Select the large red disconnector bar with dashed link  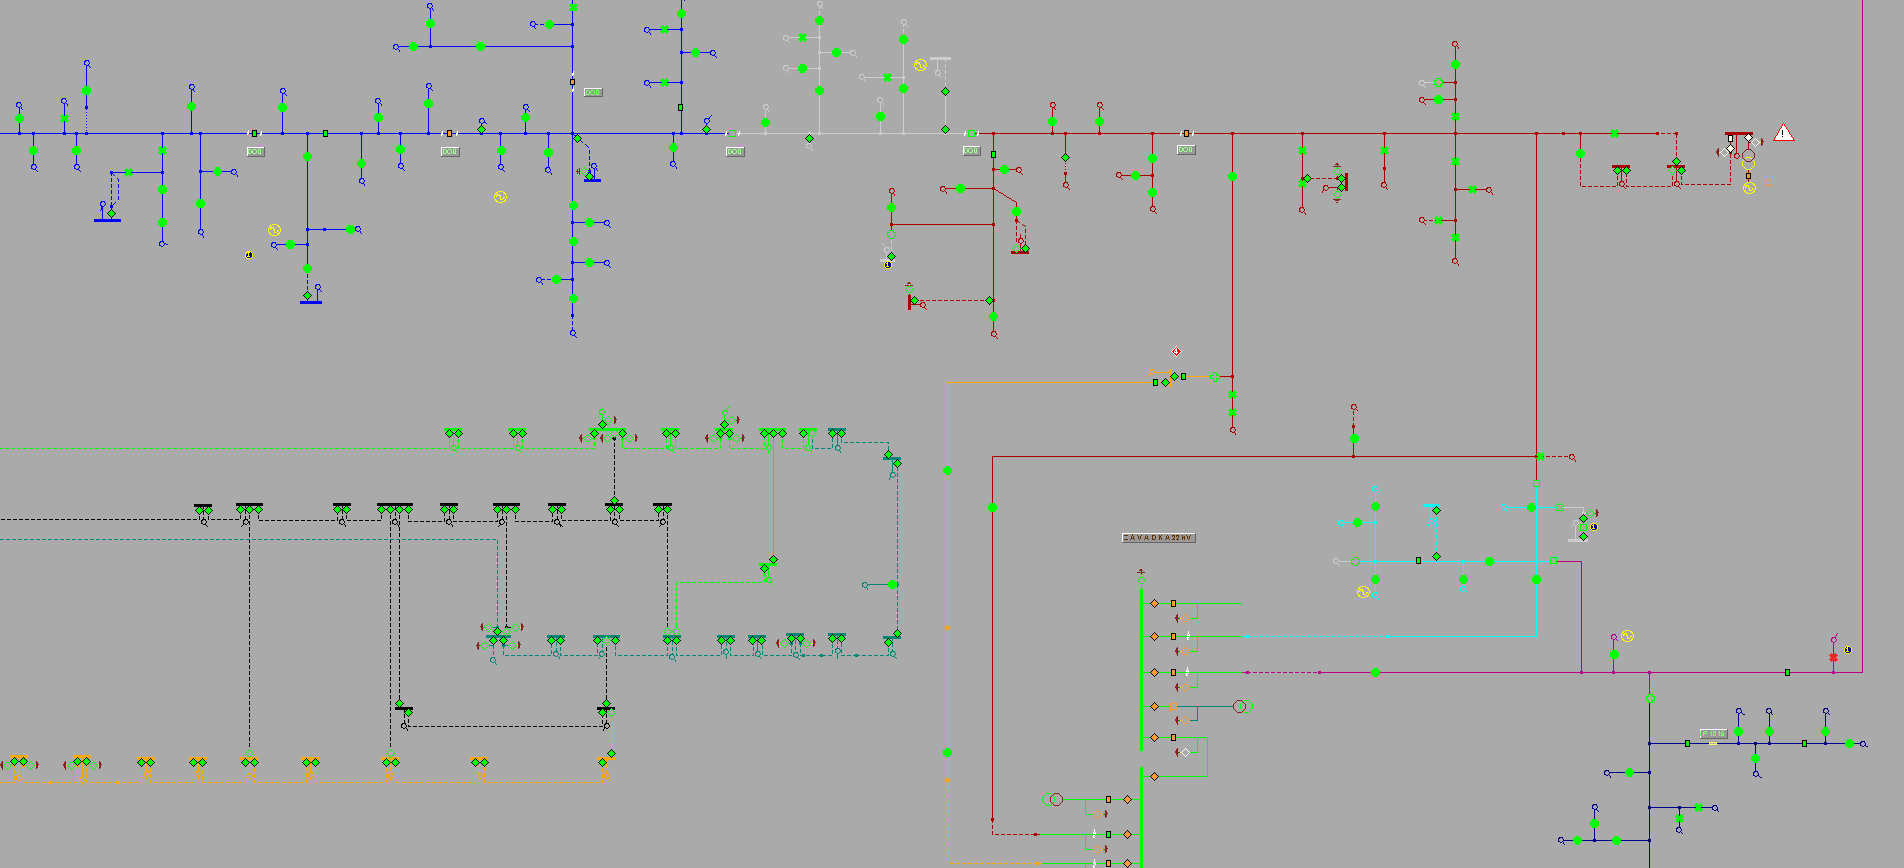coord(1345,181)
